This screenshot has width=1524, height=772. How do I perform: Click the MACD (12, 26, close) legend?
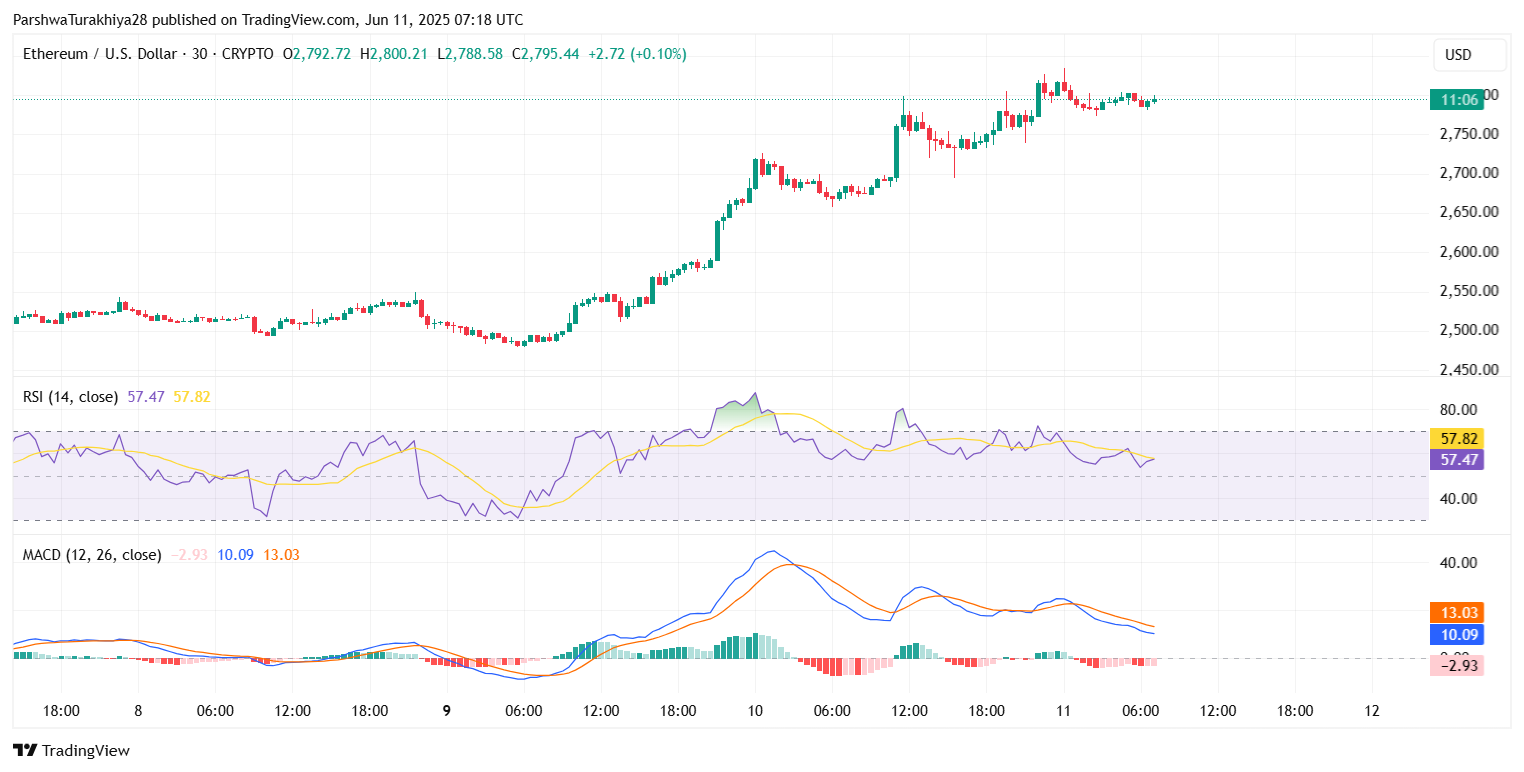pos(92,554)
